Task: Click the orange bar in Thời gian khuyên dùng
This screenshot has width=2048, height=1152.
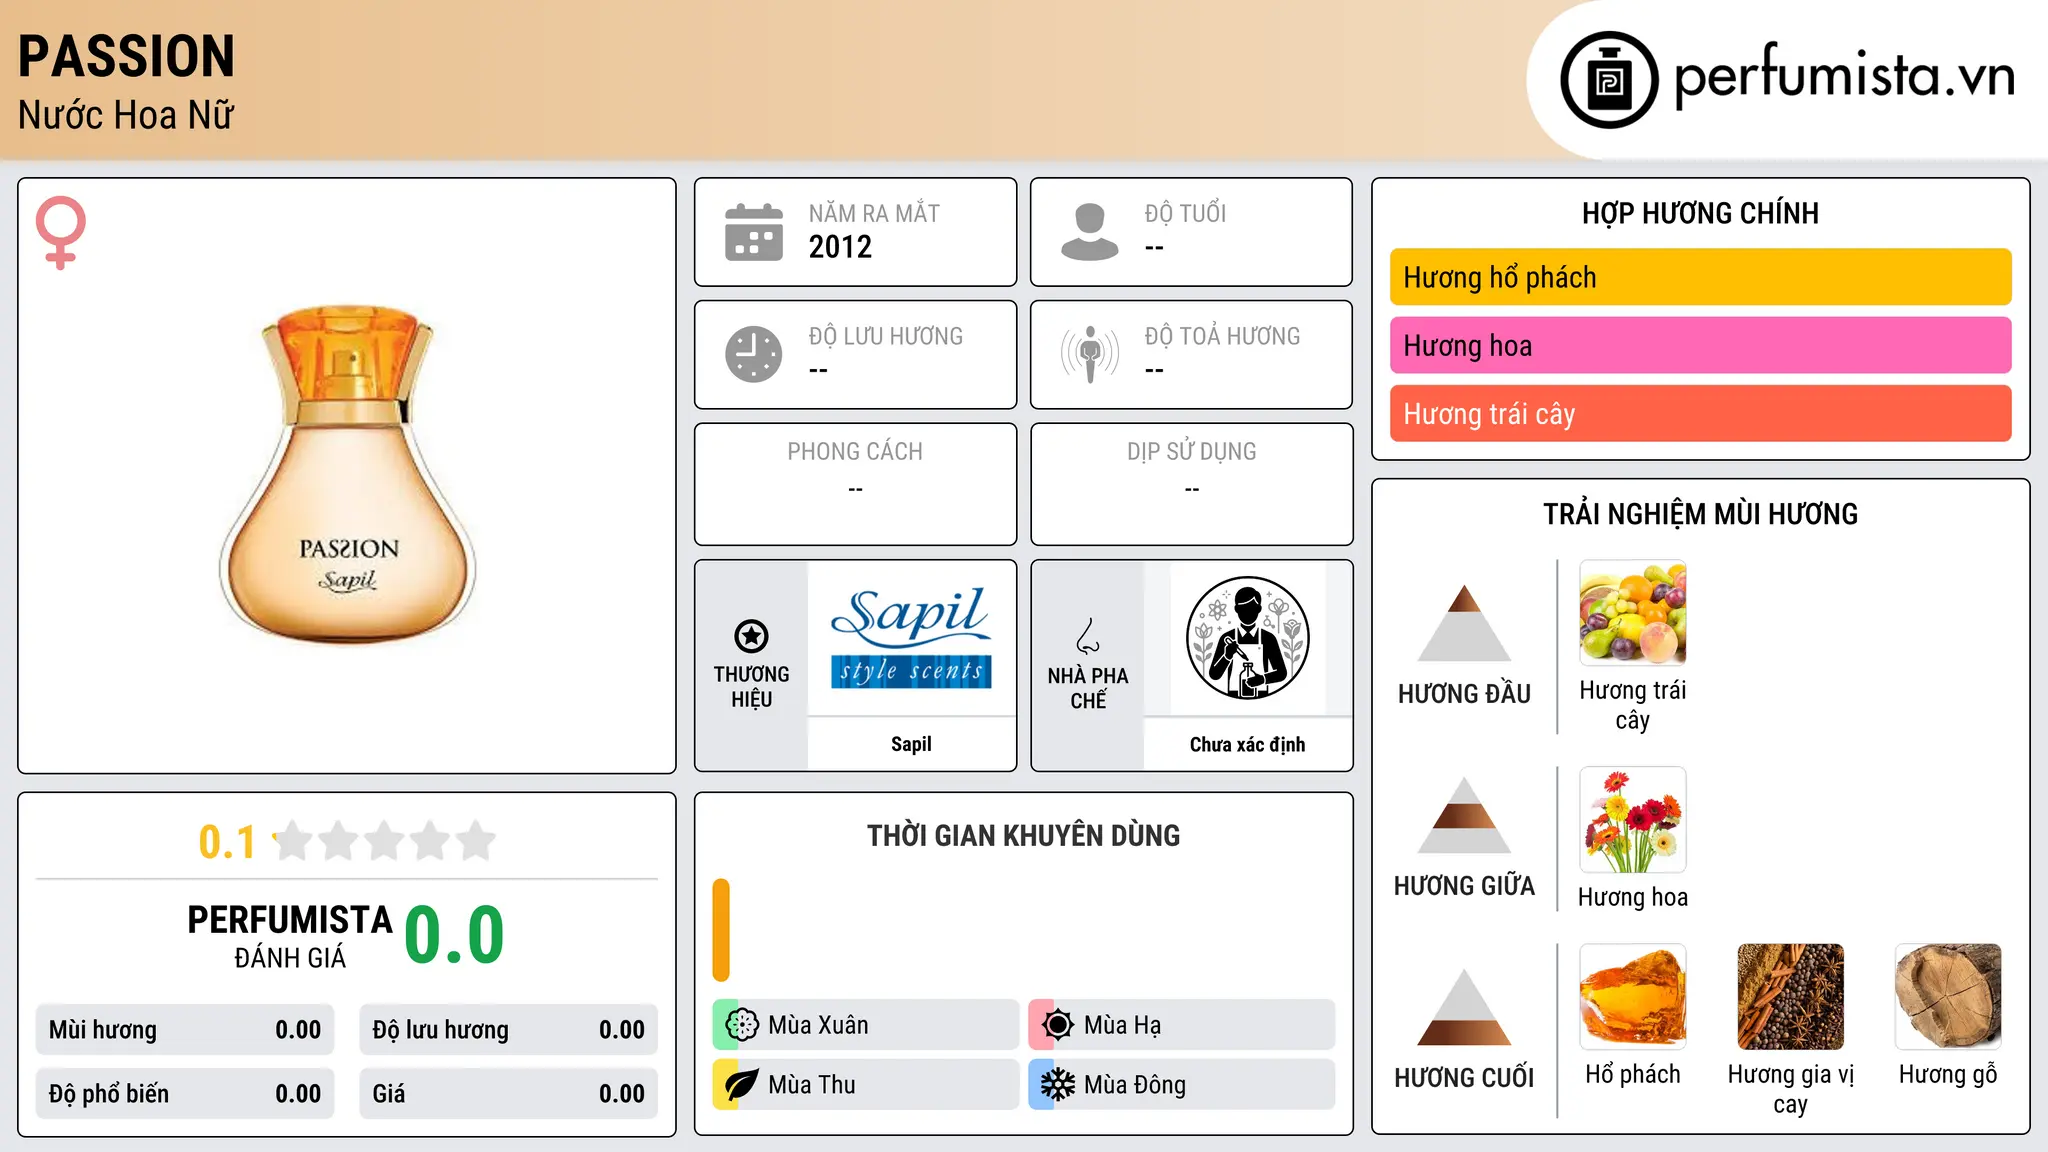Action: coord(721,930)
